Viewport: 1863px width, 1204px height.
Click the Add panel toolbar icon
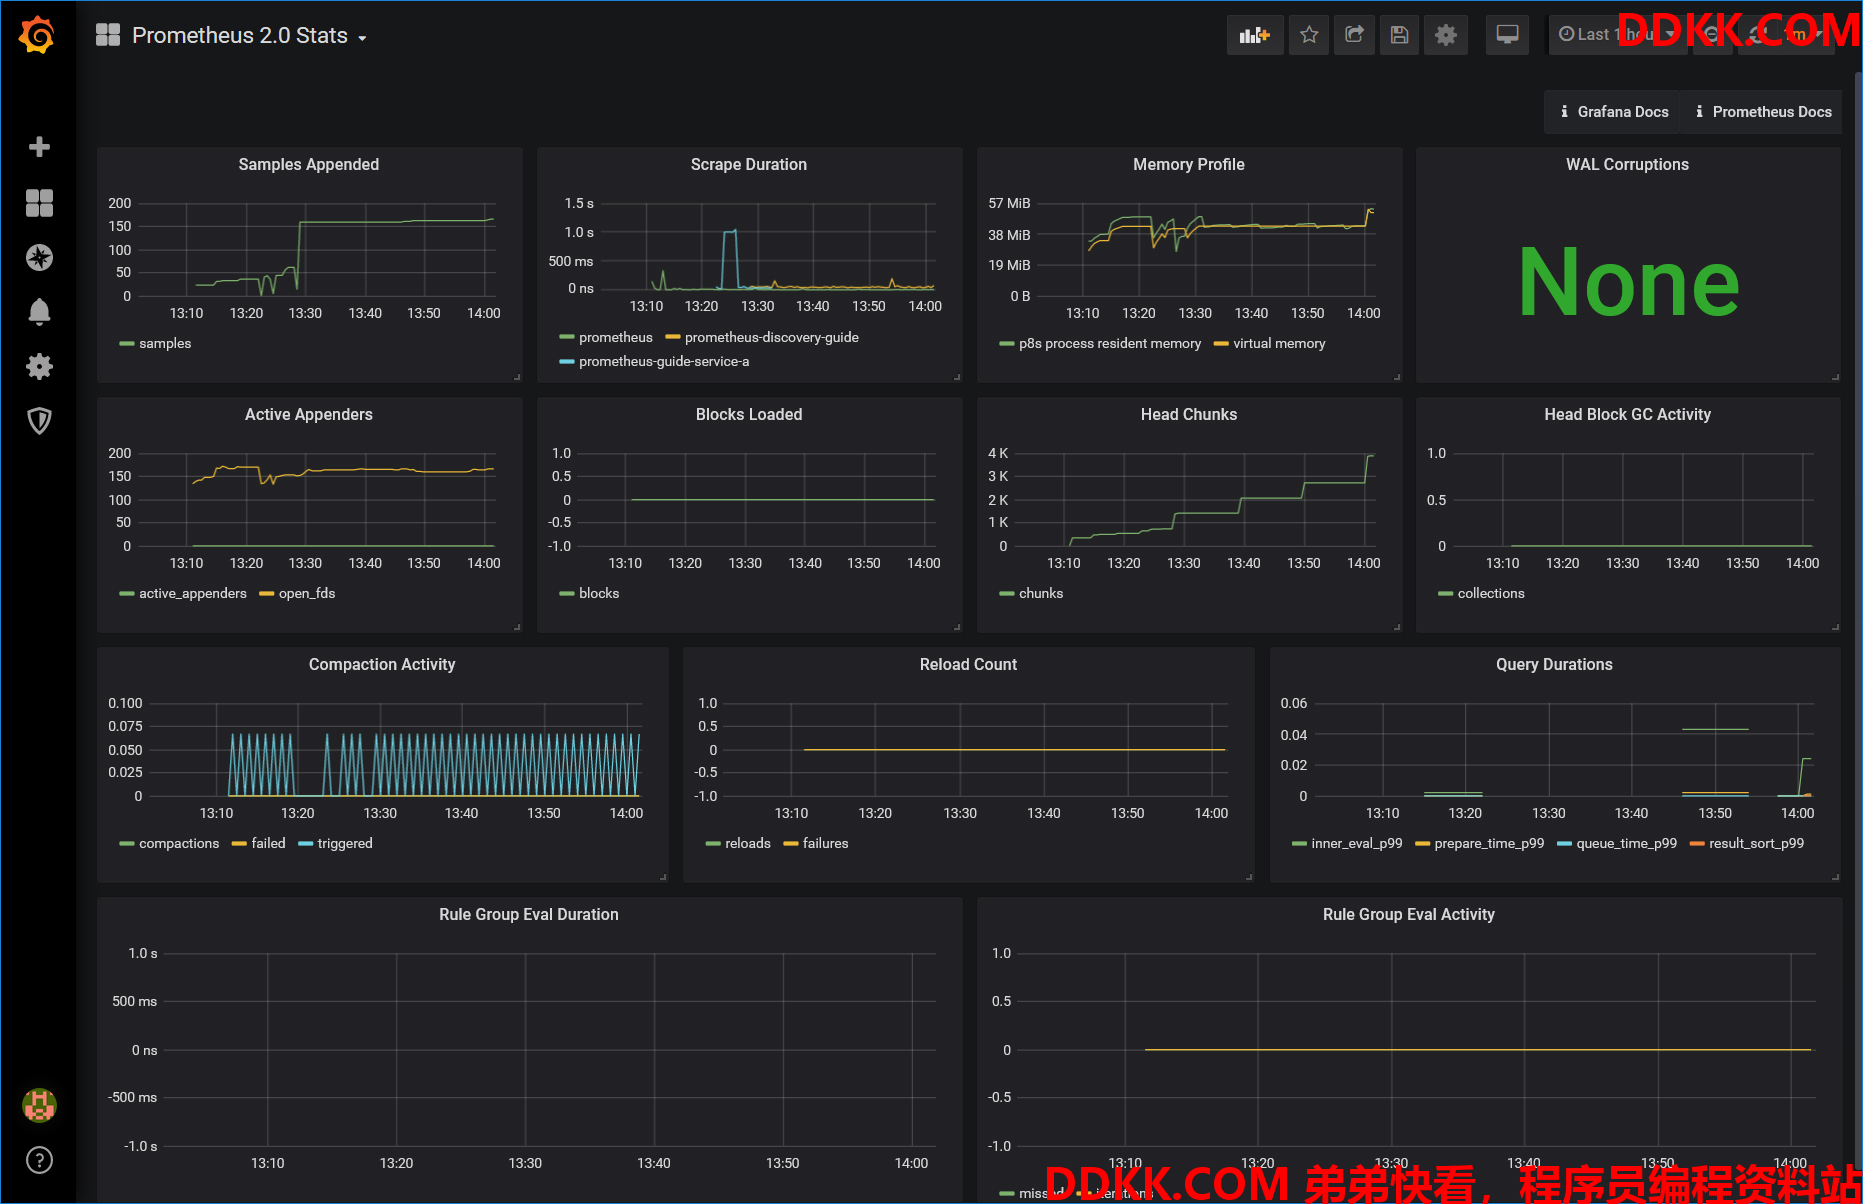coord(1255,35)
